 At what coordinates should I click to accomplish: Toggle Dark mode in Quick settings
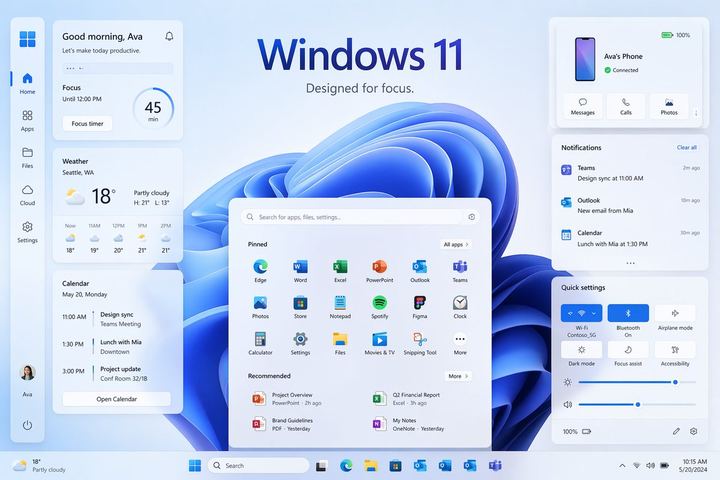[581, 350]
